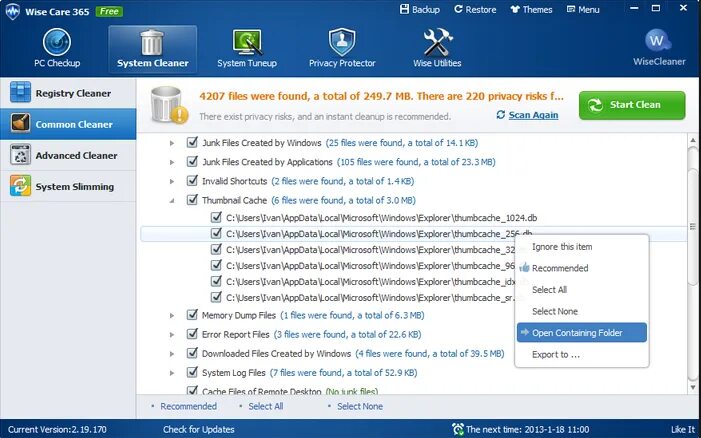This screenshot has height=438, width=701.
Task: Click Check for Updates
Action: pos(198,430)
